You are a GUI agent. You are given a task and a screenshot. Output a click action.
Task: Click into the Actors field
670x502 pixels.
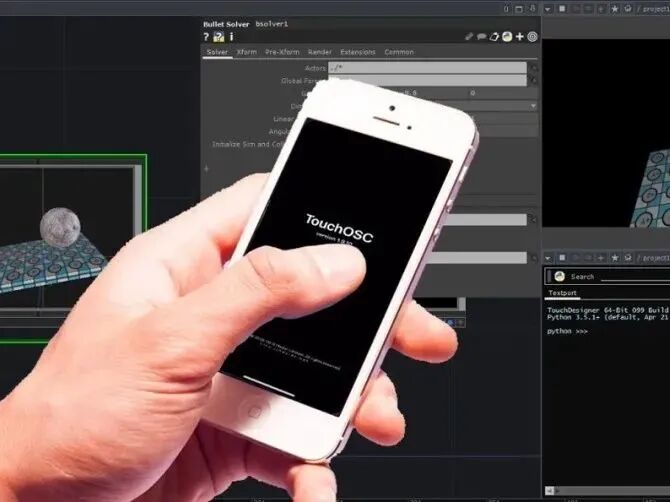tap(427, 68)
